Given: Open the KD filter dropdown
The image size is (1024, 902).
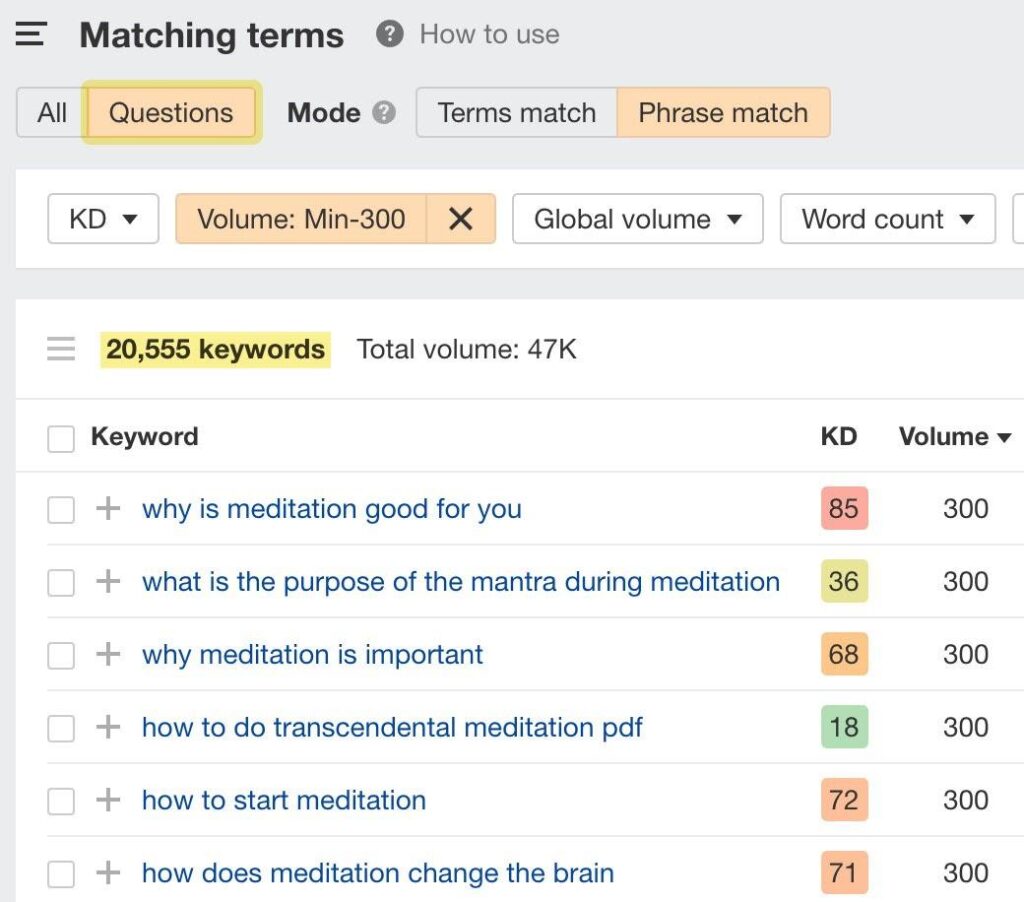Looking at the screenshot, I should (x=103, y=219).
